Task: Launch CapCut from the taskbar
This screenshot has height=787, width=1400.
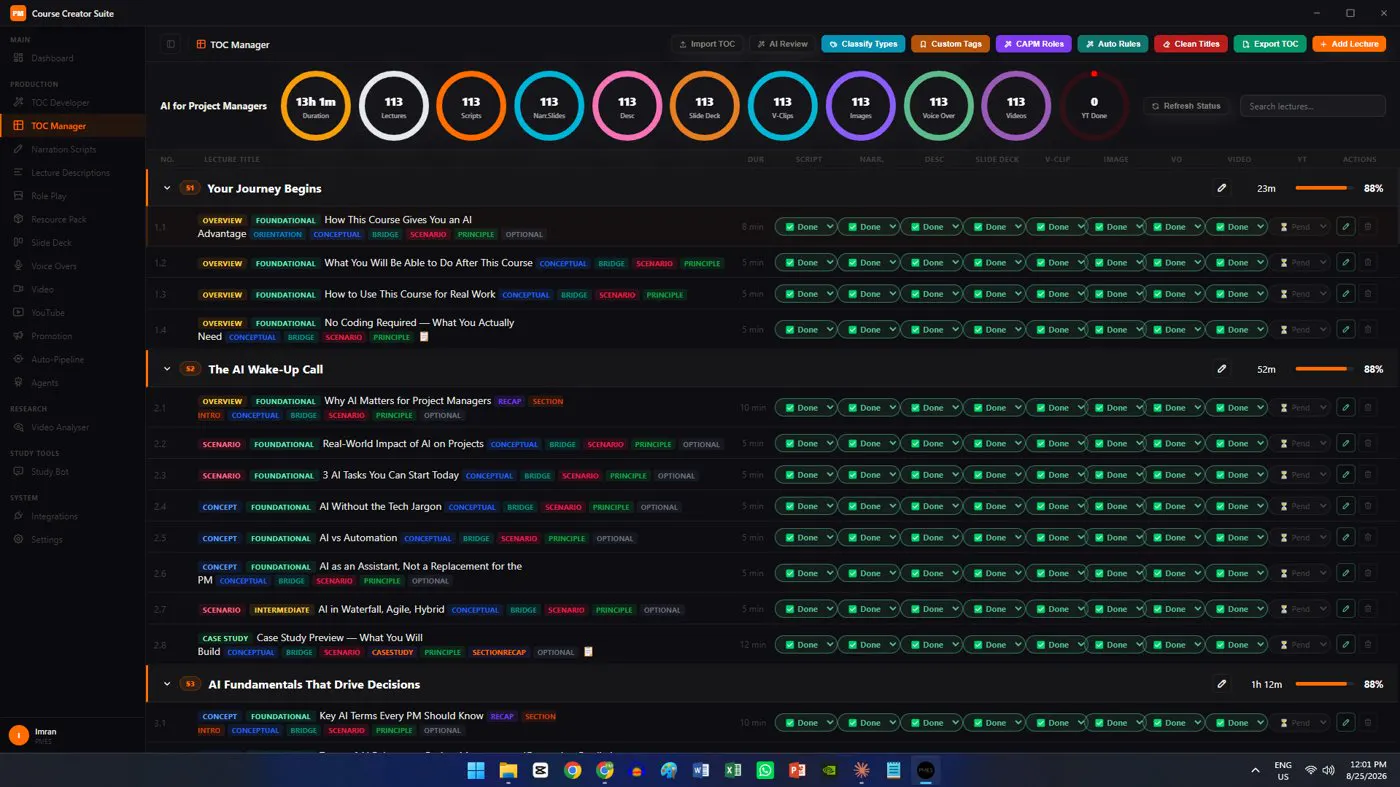Action: pyautogui.click(x=540, y=770)
